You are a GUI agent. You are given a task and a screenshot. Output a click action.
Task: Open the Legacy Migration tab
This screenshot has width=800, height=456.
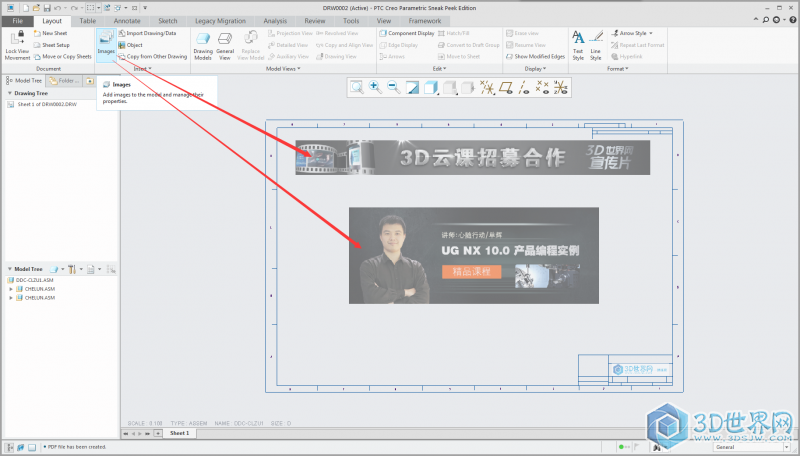pos(220,21)
